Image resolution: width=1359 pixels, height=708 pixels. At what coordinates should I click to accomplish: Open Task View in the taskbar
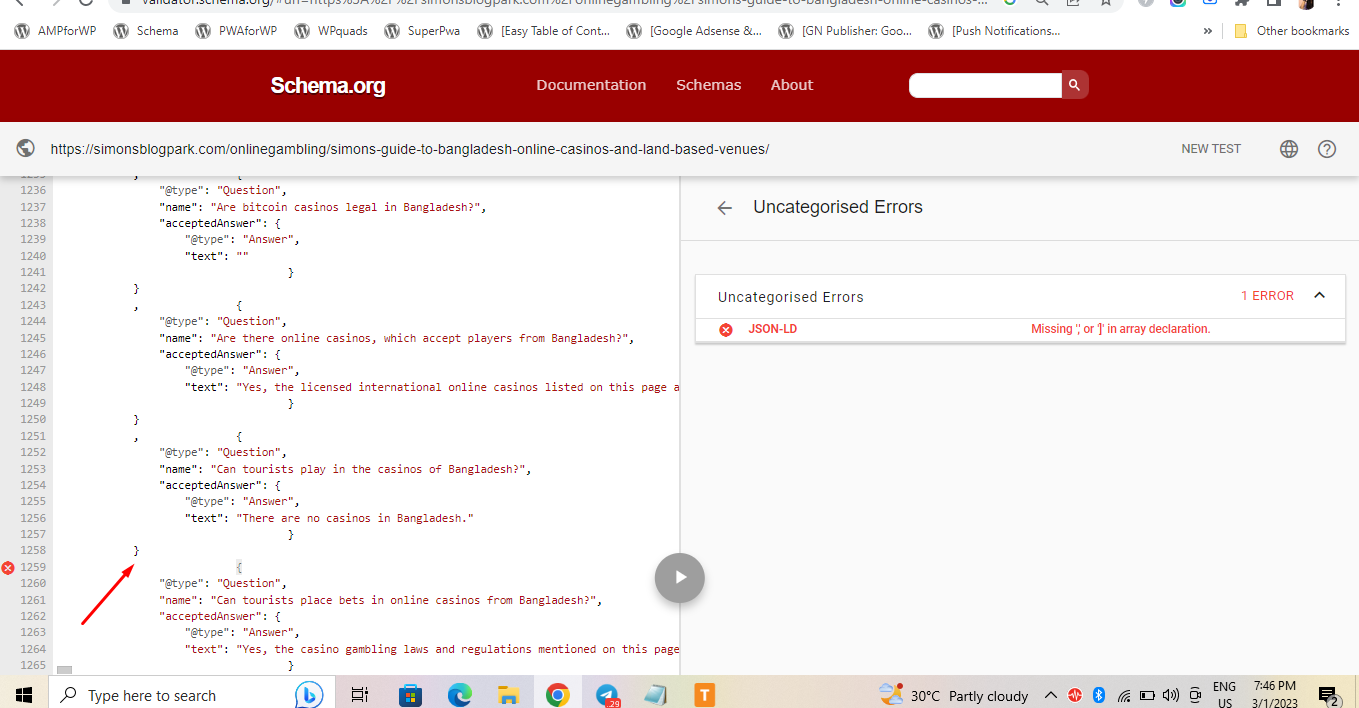pyautogui.click(x=360, y=694)
